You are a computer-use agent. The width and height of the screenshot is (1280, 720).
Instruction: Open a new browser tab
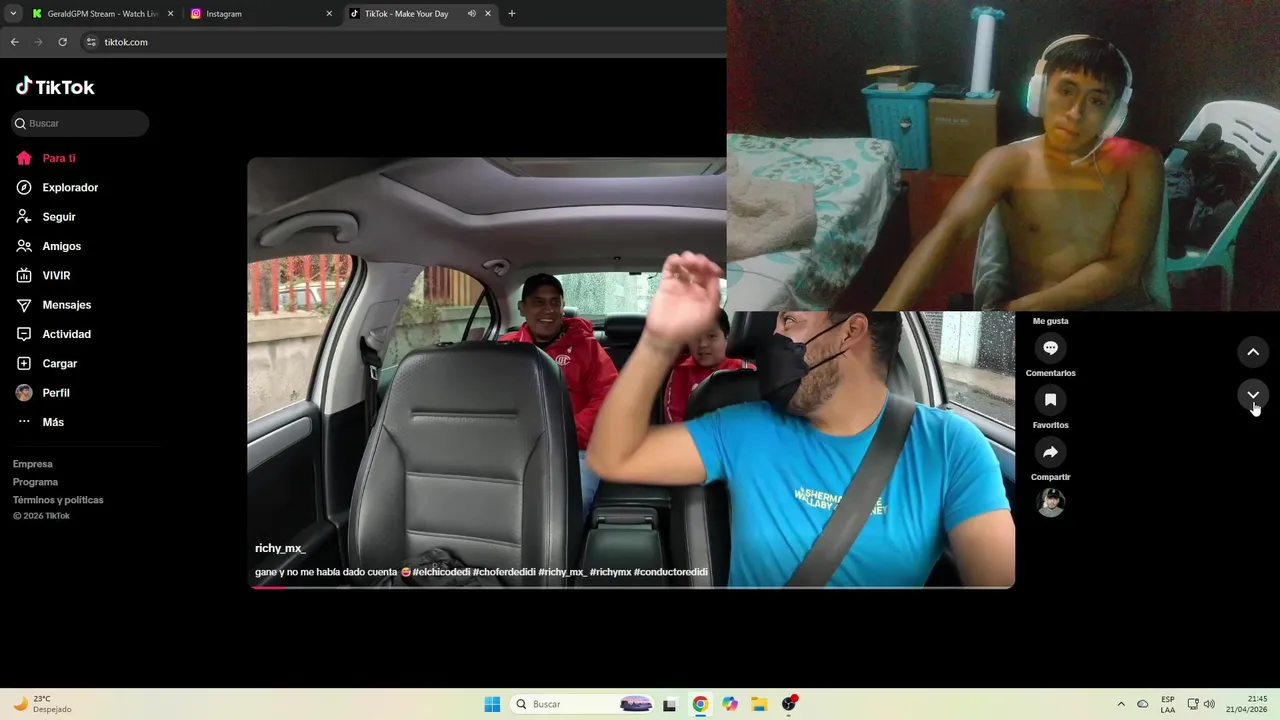(x=512, y=14)
